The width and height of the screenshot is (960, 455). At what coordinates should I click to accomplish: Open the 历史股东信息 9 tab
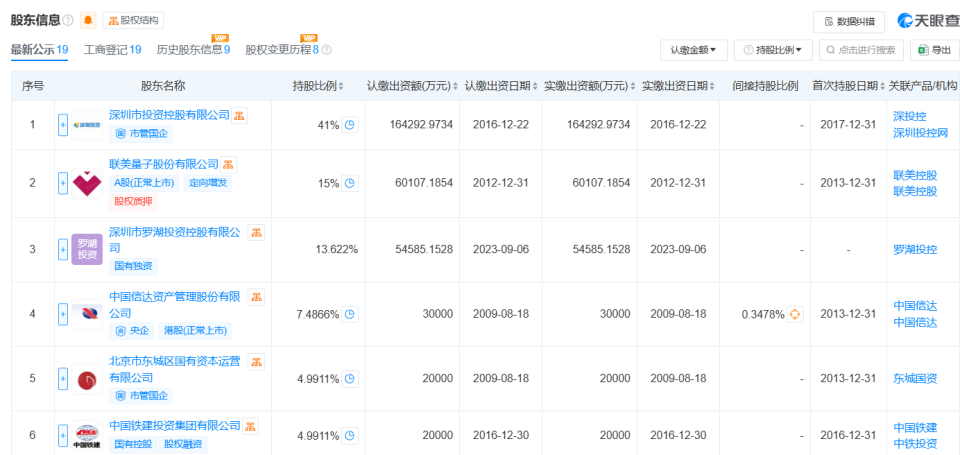point(193,50)
